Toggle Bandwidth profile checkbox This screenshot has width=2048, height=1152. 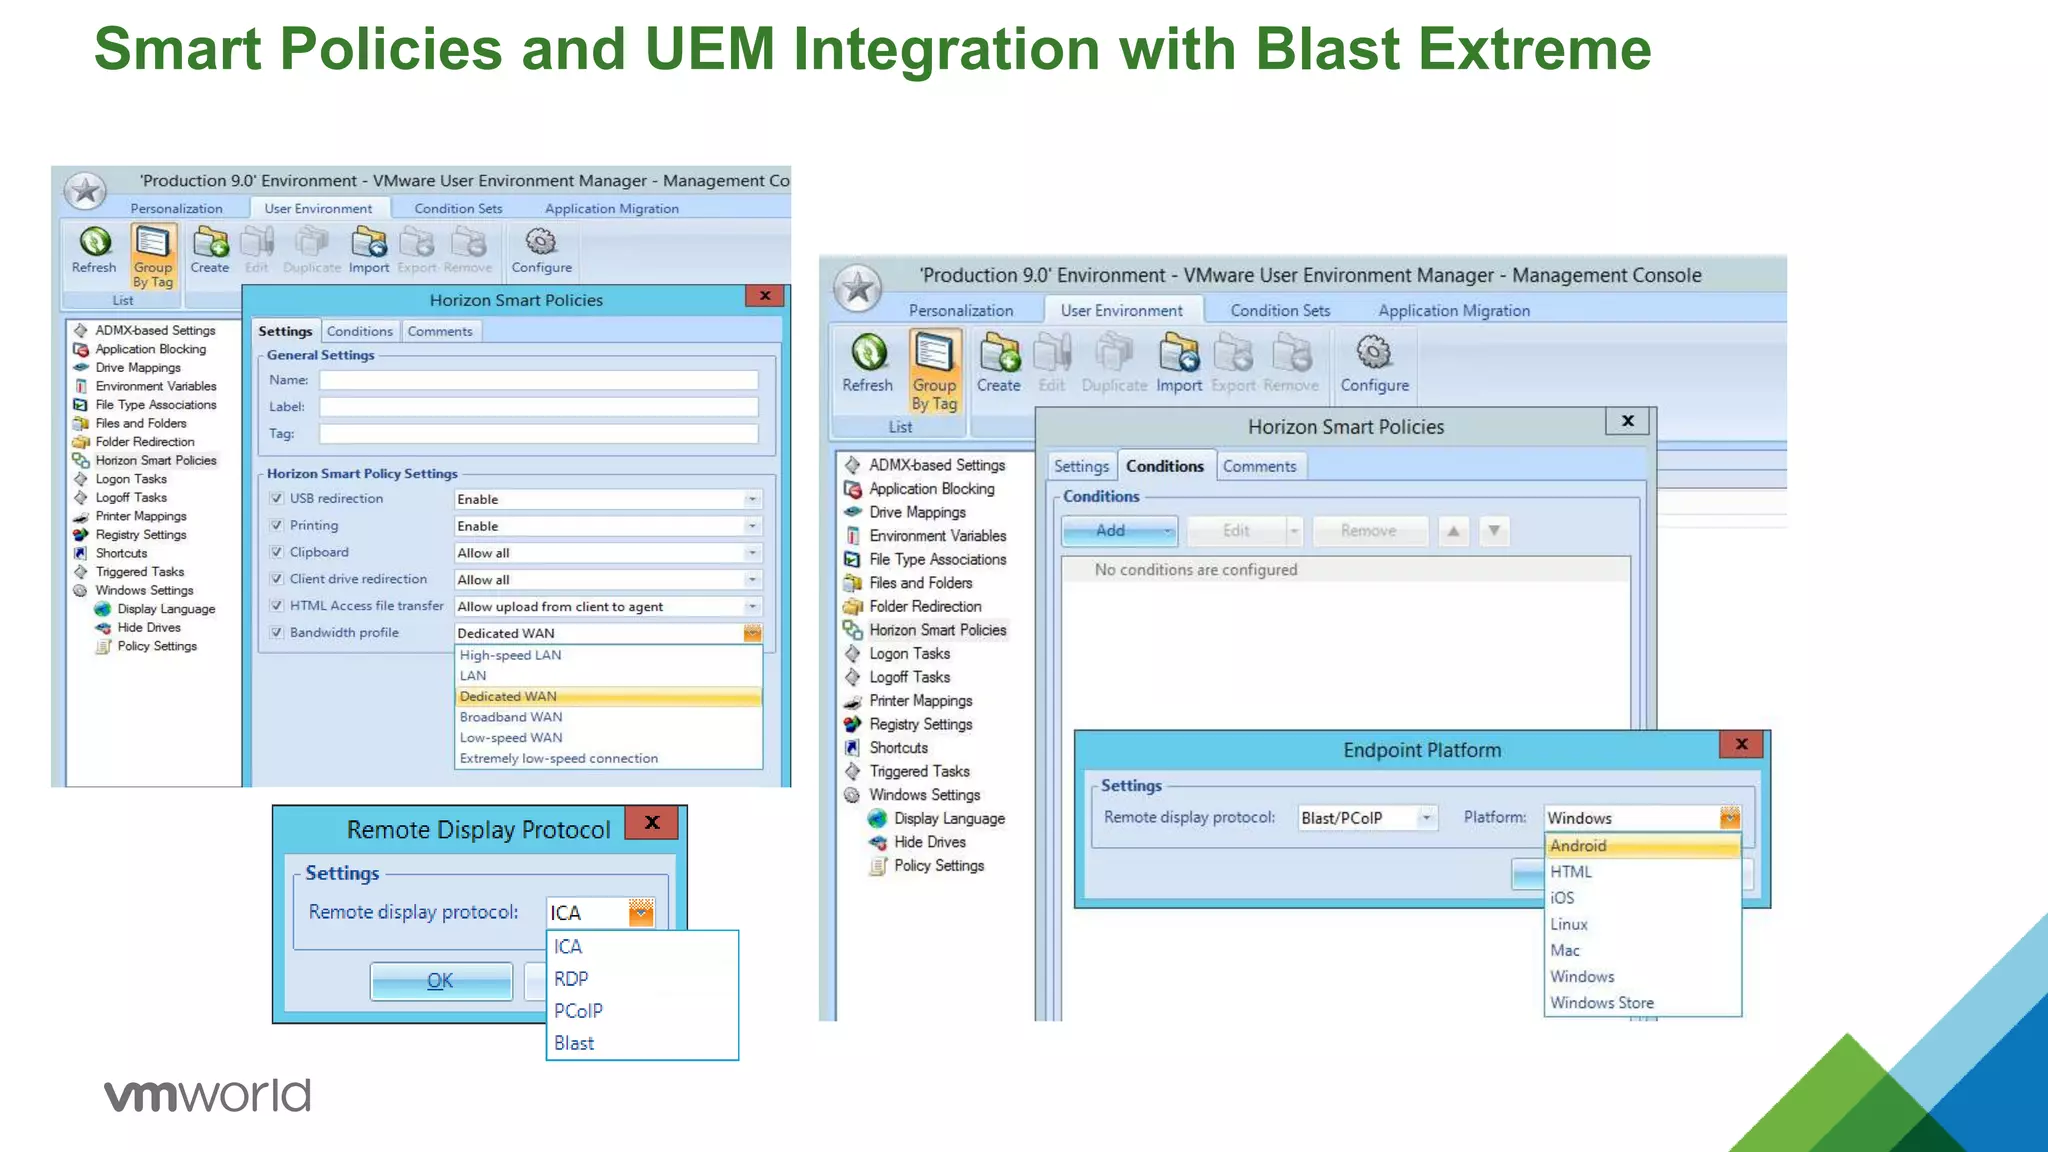277,632
